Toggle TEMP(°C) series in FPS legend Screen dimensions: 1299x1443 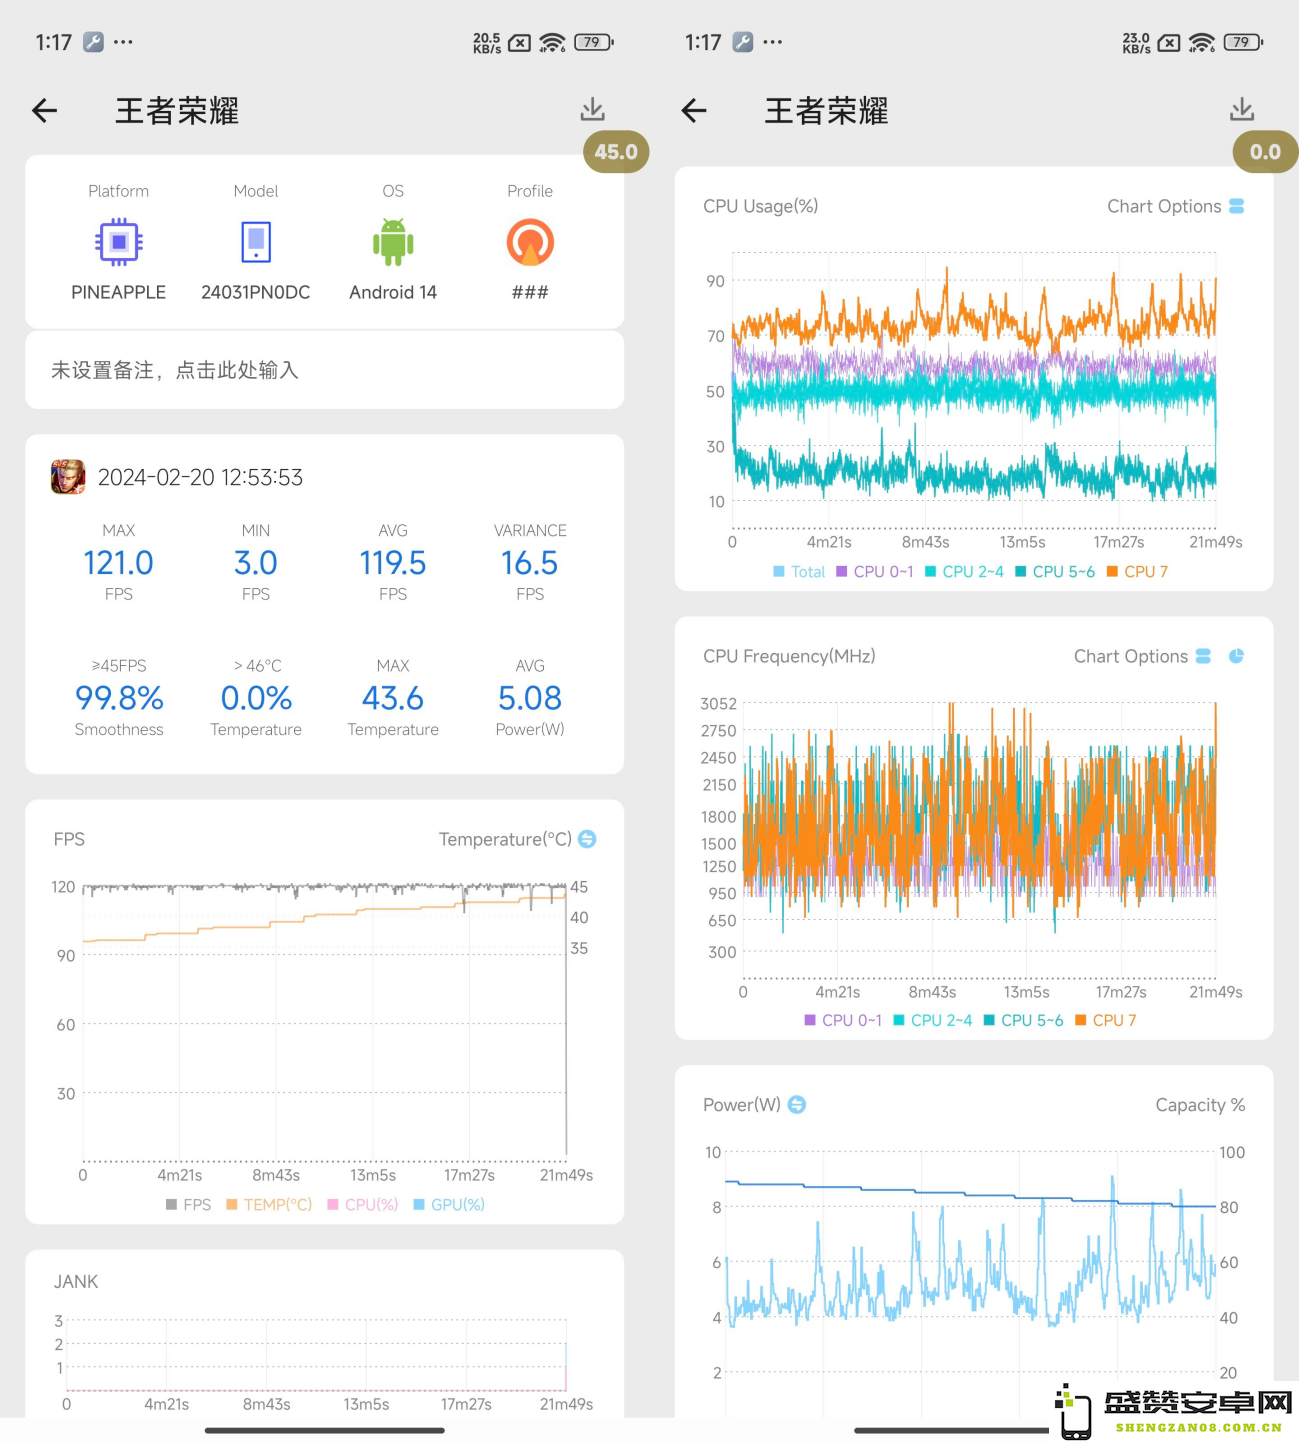tap(269, 1204)
